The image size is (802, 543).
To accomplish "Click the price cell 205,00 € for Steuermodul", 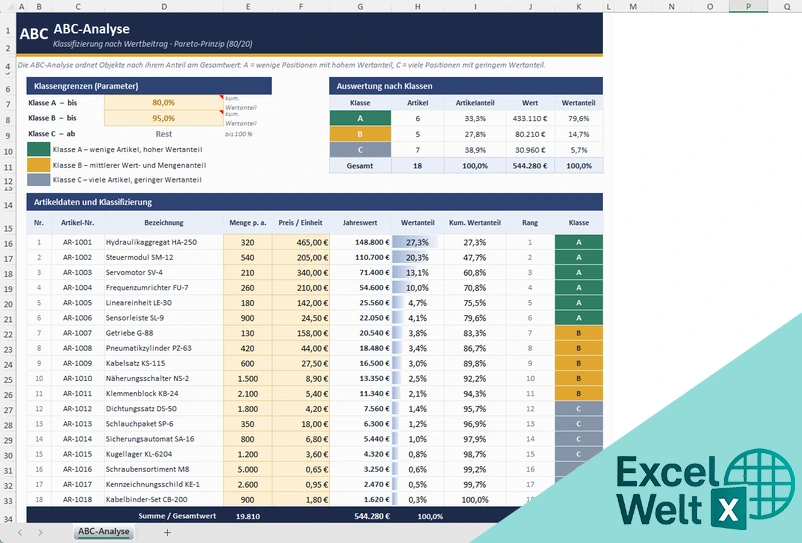I will click(301, 258).
